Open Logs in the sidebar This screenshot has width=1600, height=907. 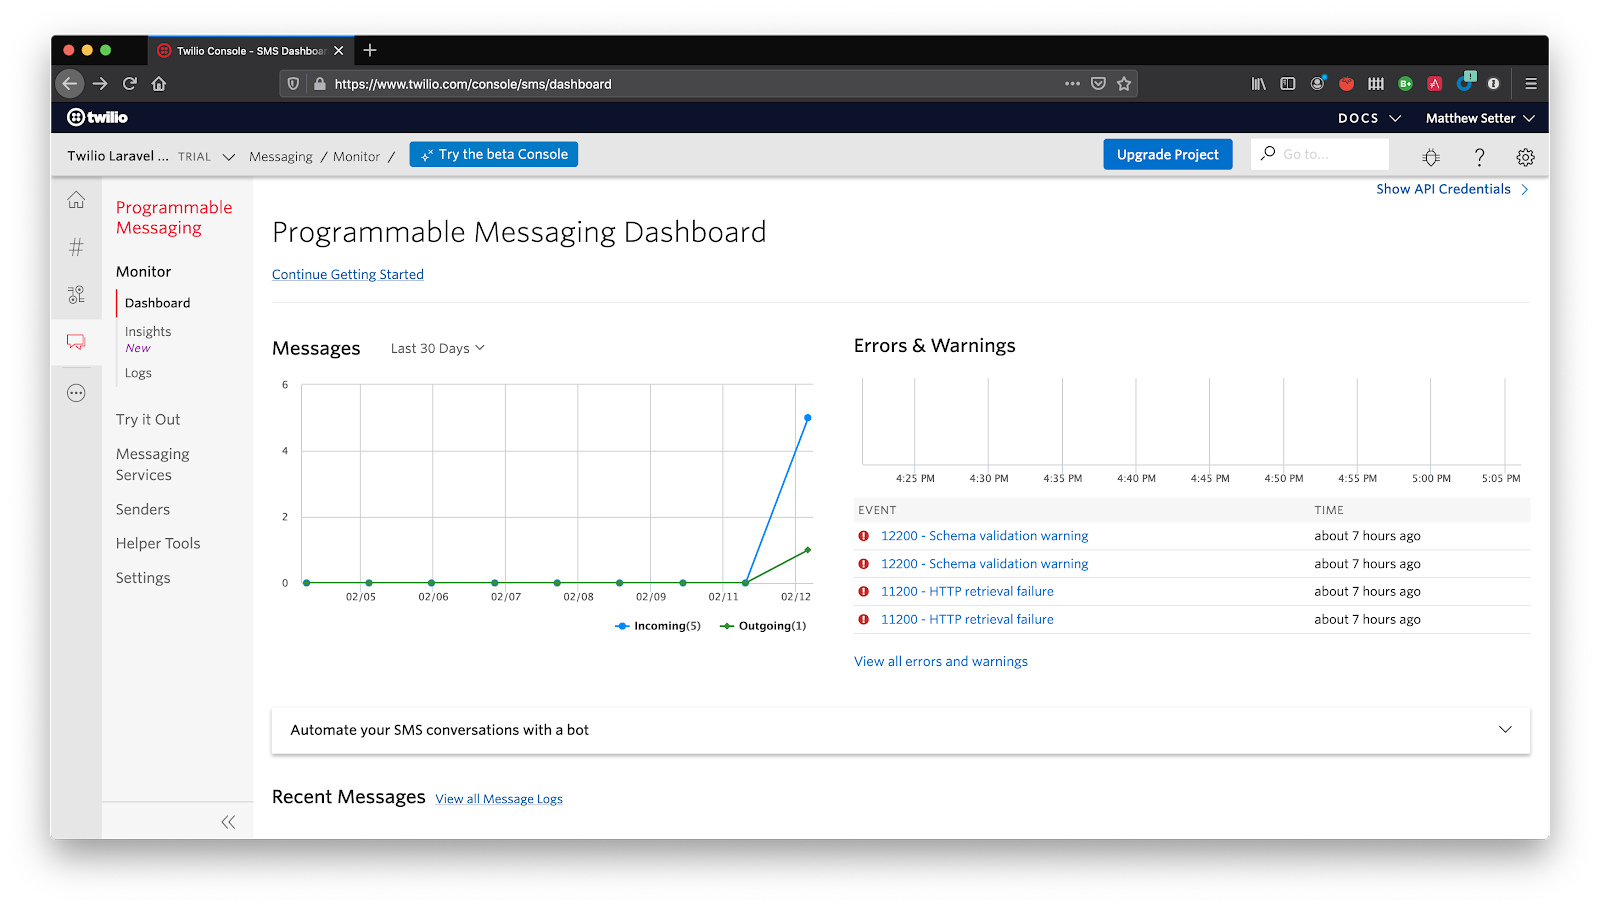coord(138,373)
